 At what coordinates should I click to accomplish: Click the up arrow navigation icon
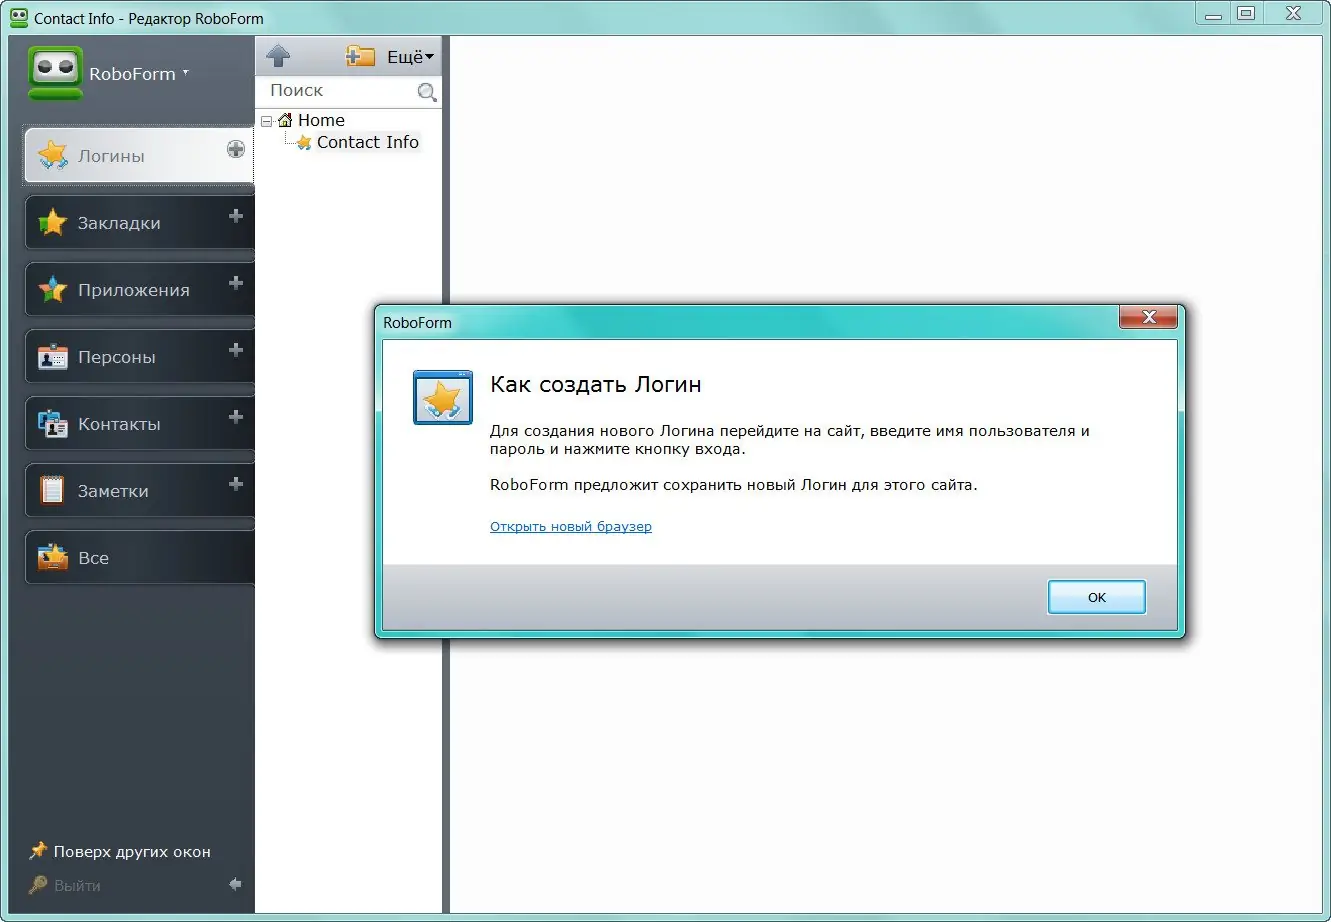(279, 56)
